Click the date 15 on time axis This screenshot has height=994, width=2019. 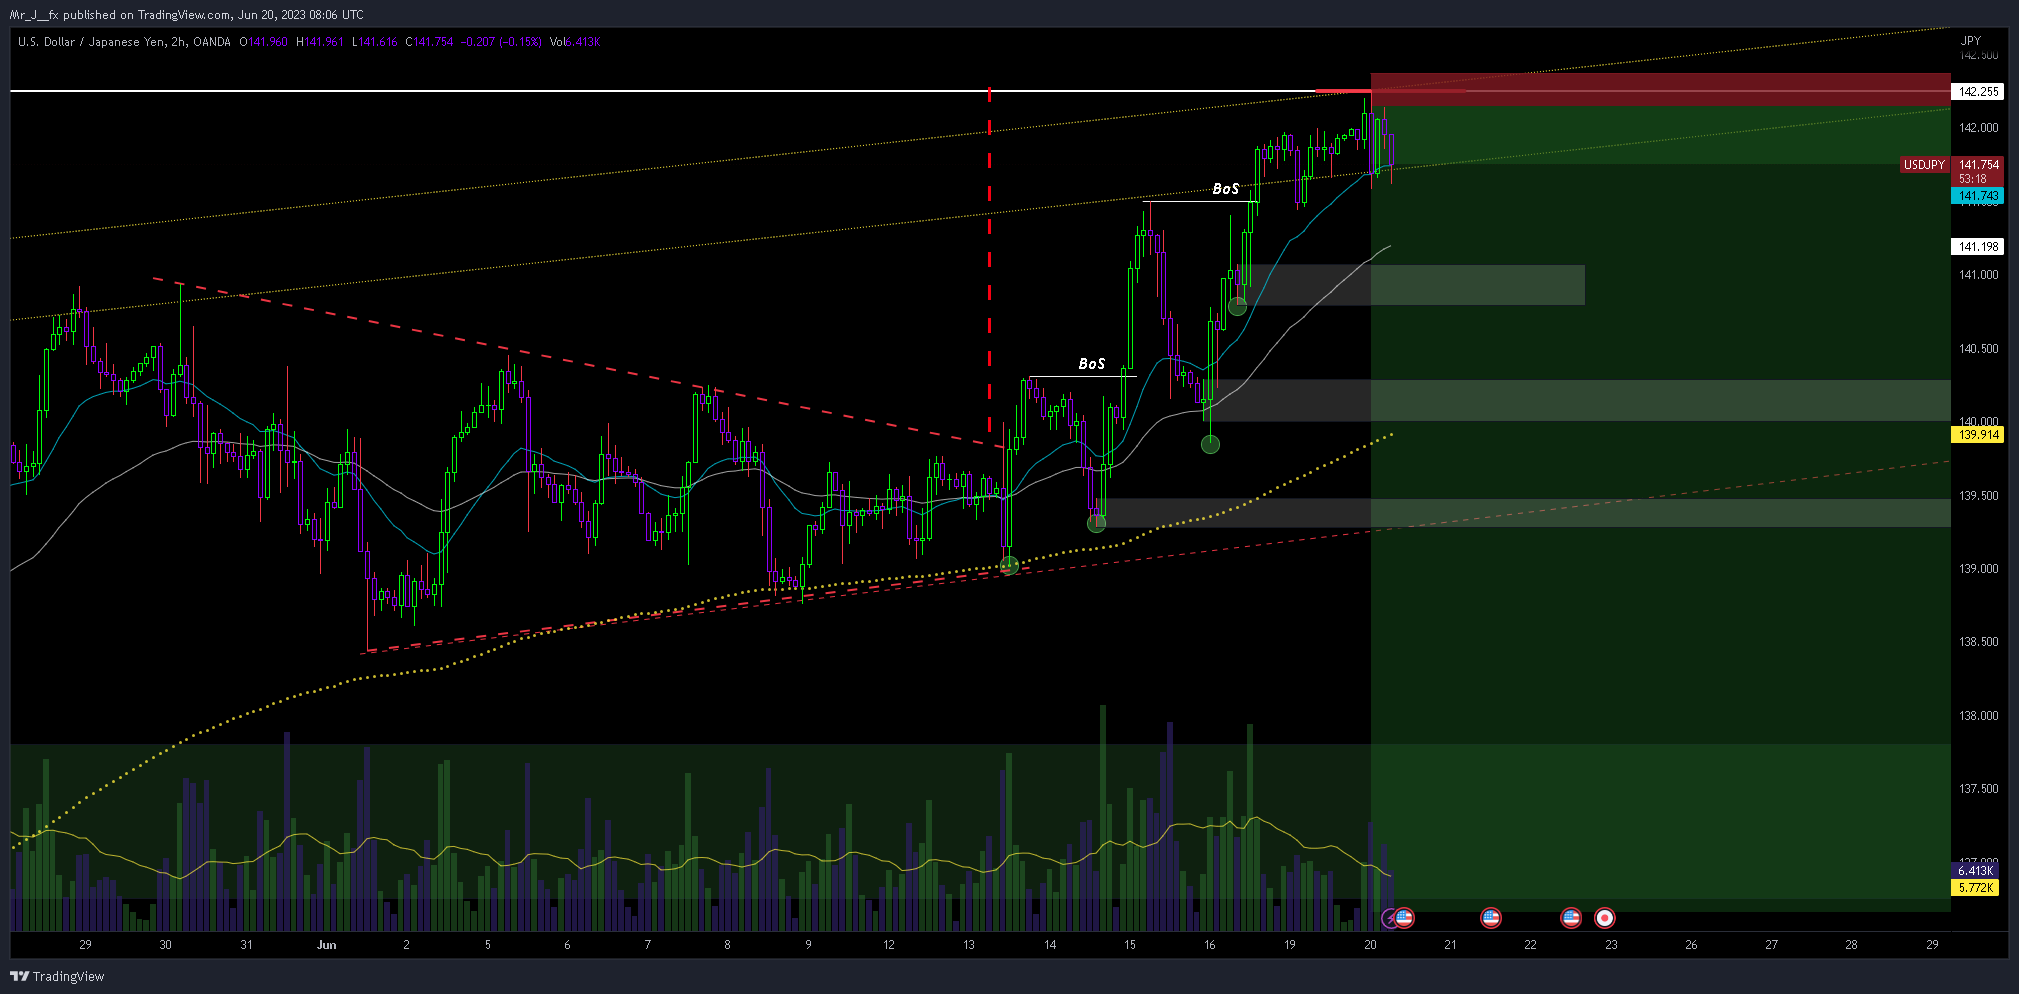[1129, 945]
